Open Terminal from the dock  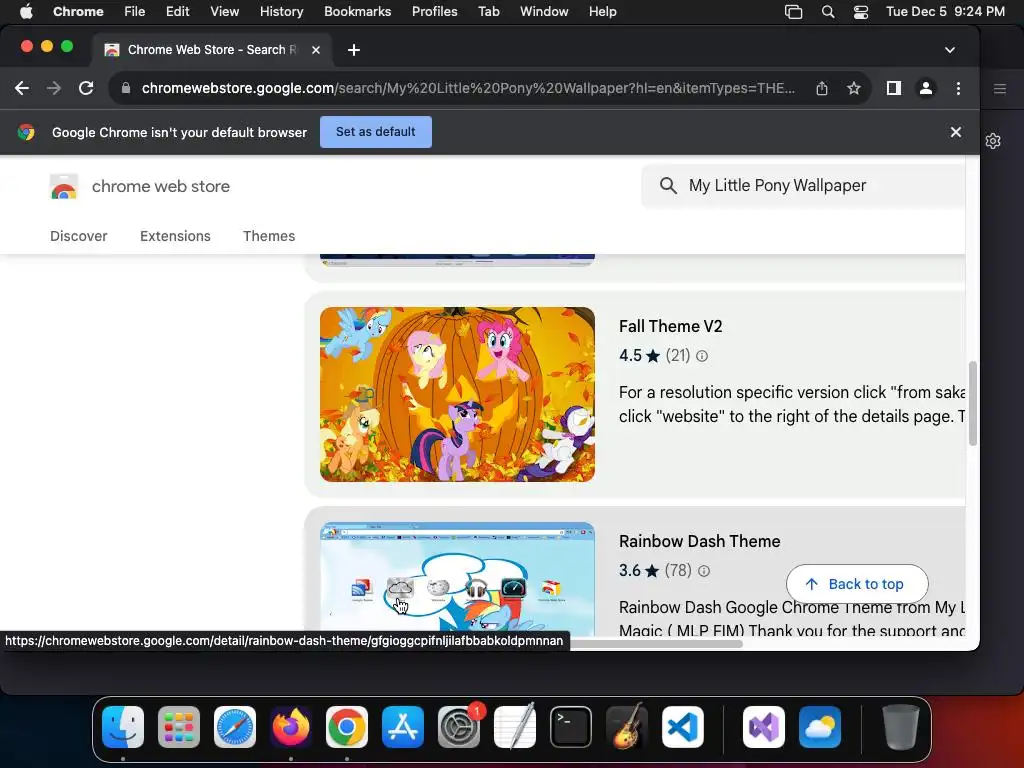click(571, 727)
